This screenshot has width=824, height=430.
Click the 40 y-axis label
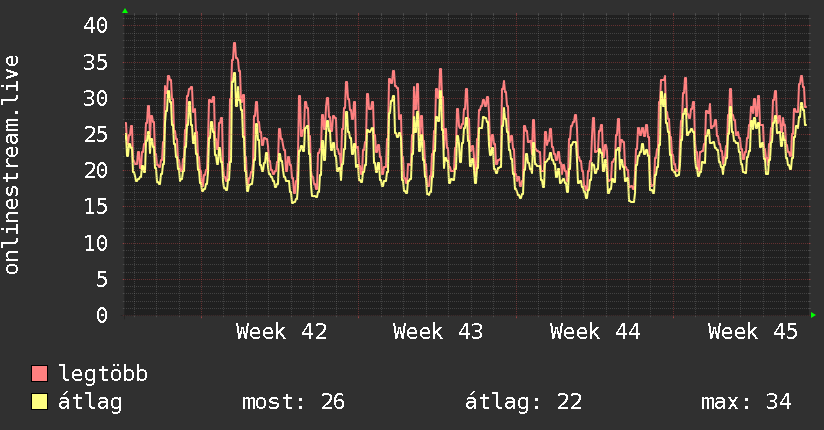(x=96, y=25)
